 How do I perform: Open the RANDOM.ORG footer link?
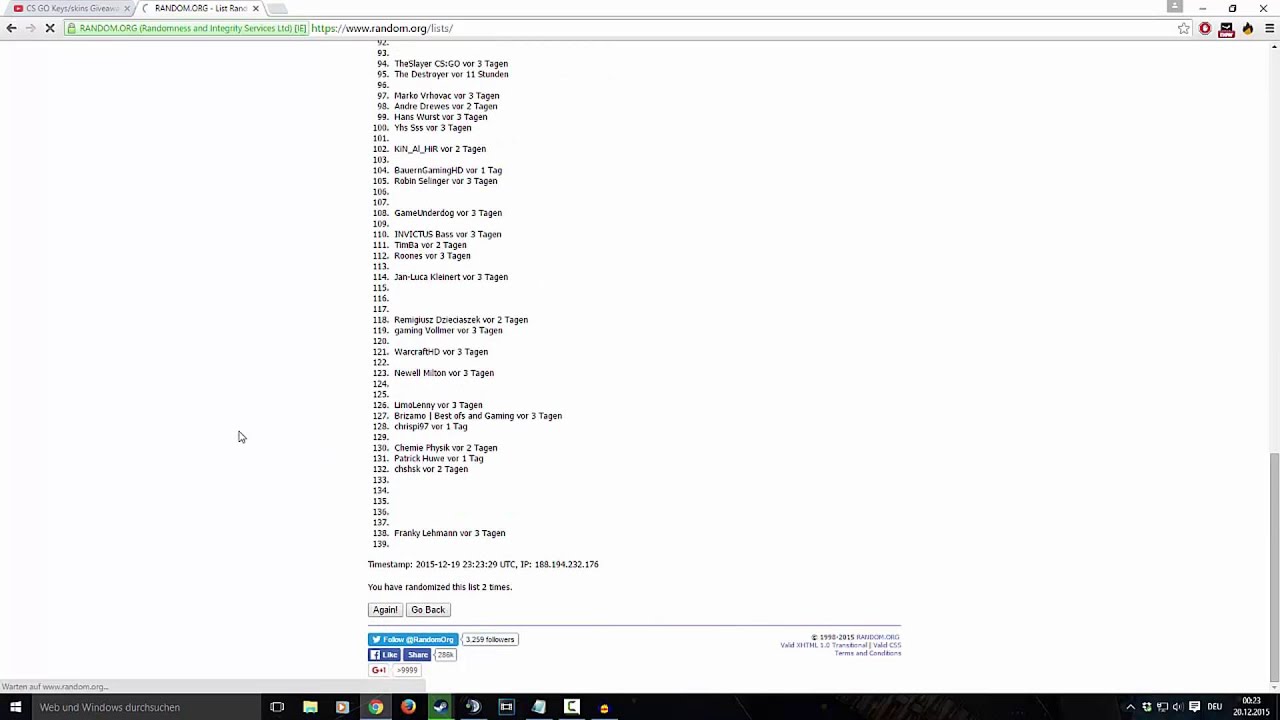click(877, 637)
